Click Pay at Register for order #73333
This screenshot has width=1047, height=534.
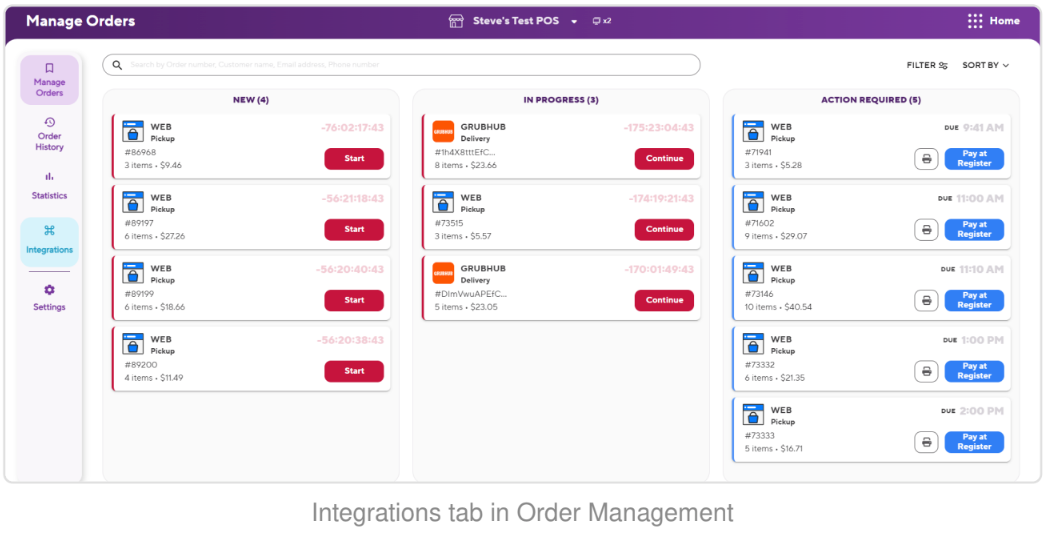tap(974, 442)
